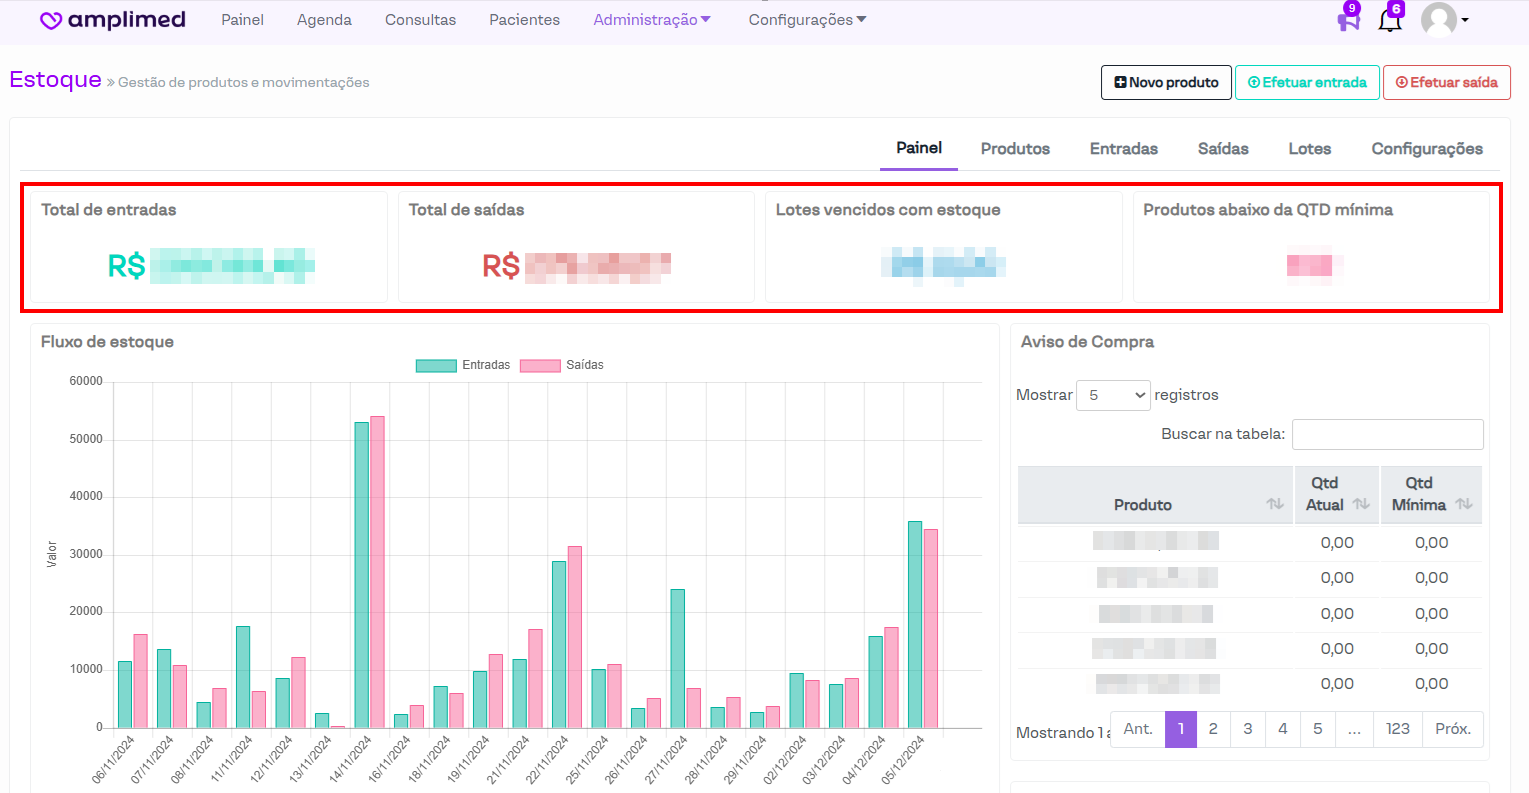The height and width of the screenshot is (793, 1529).
Task: Click the Buscar na tabela search field
Action: 1387,434
